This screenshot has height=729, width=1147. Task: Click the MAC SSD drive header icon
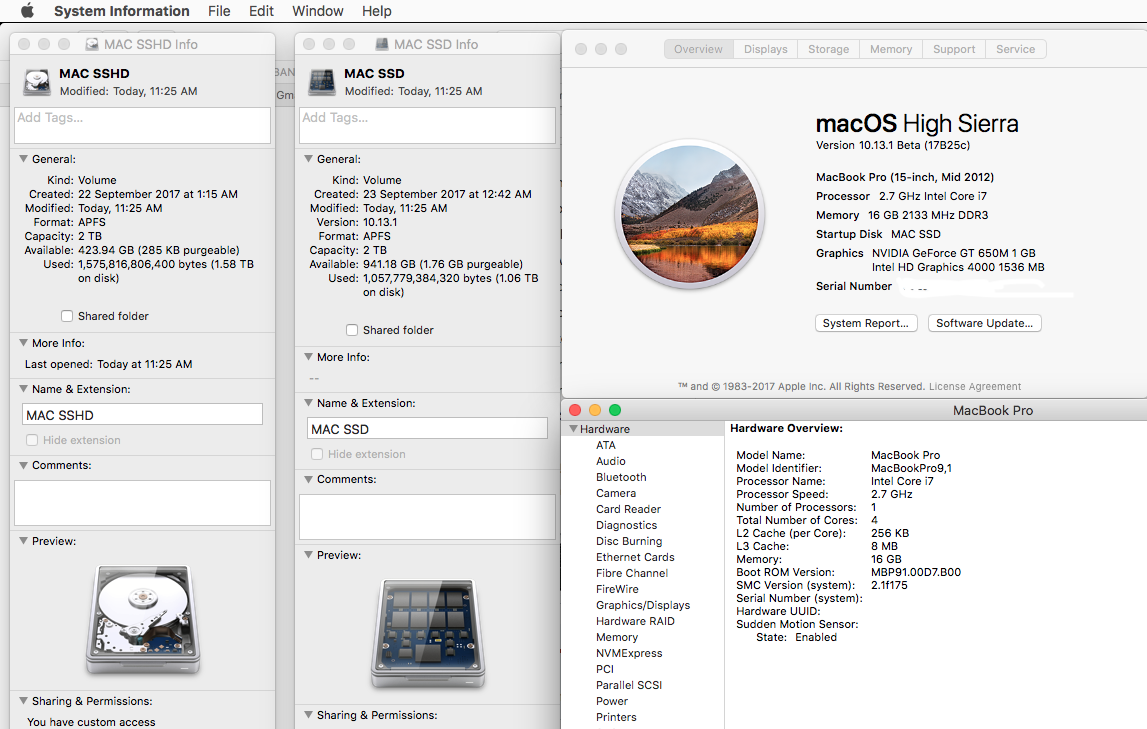coord(322,82)
